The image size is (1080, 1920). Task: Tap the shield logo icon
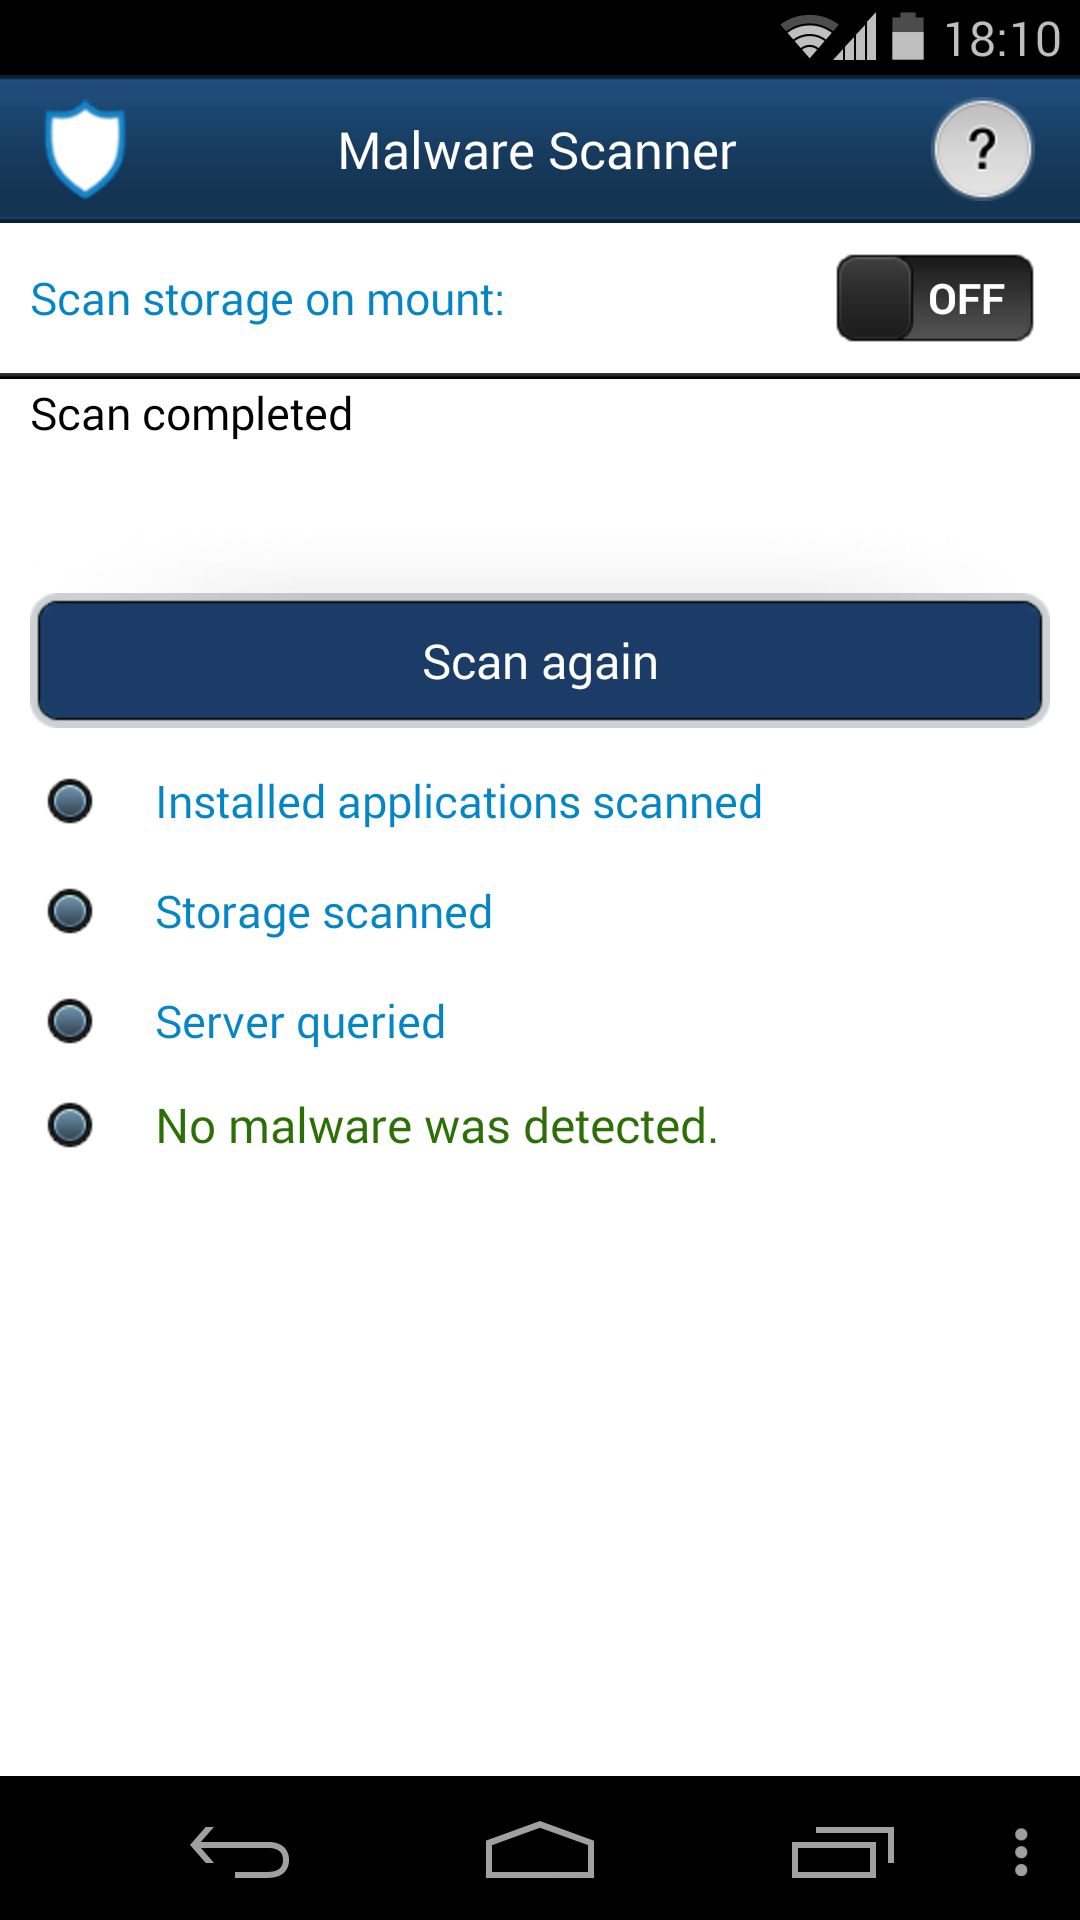[x=85, y=149]
